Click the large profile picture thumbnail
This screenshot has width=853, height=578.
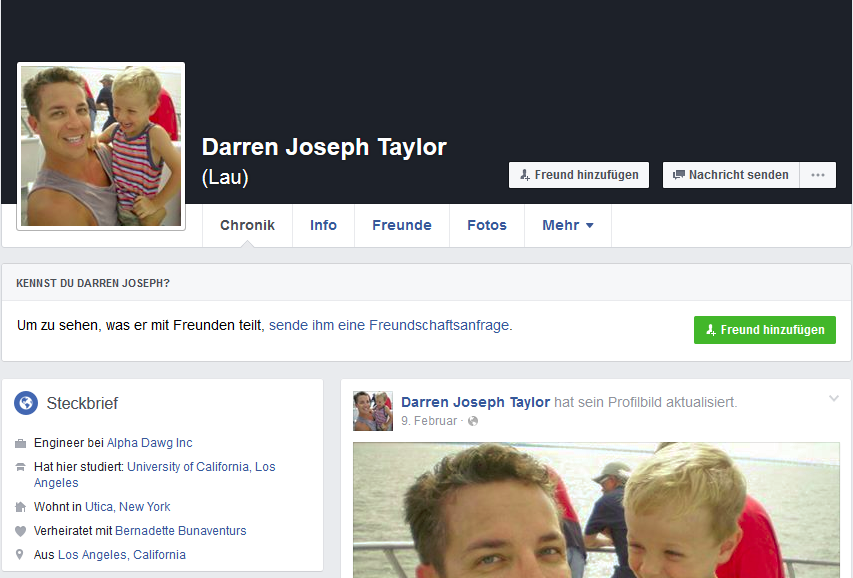point(101,146)
